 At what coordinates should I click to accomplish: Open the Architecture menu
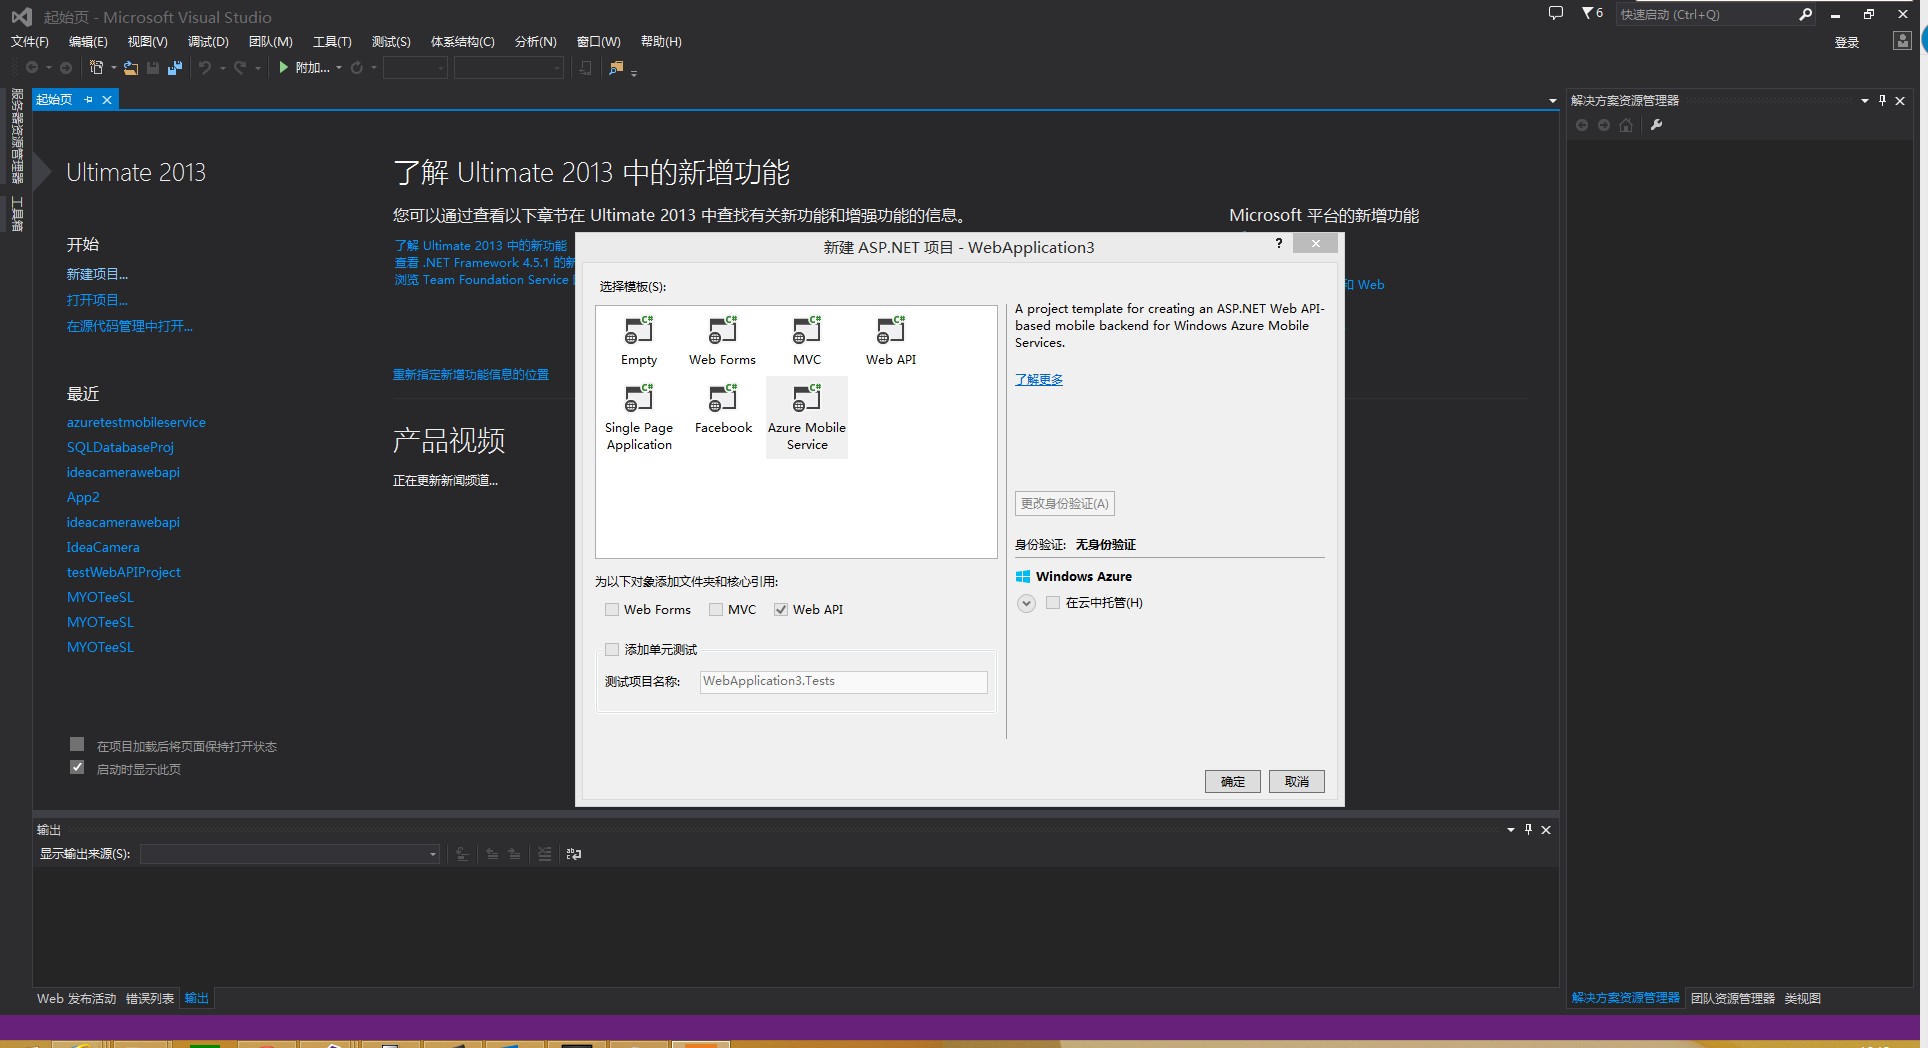[x=462, y=42]
